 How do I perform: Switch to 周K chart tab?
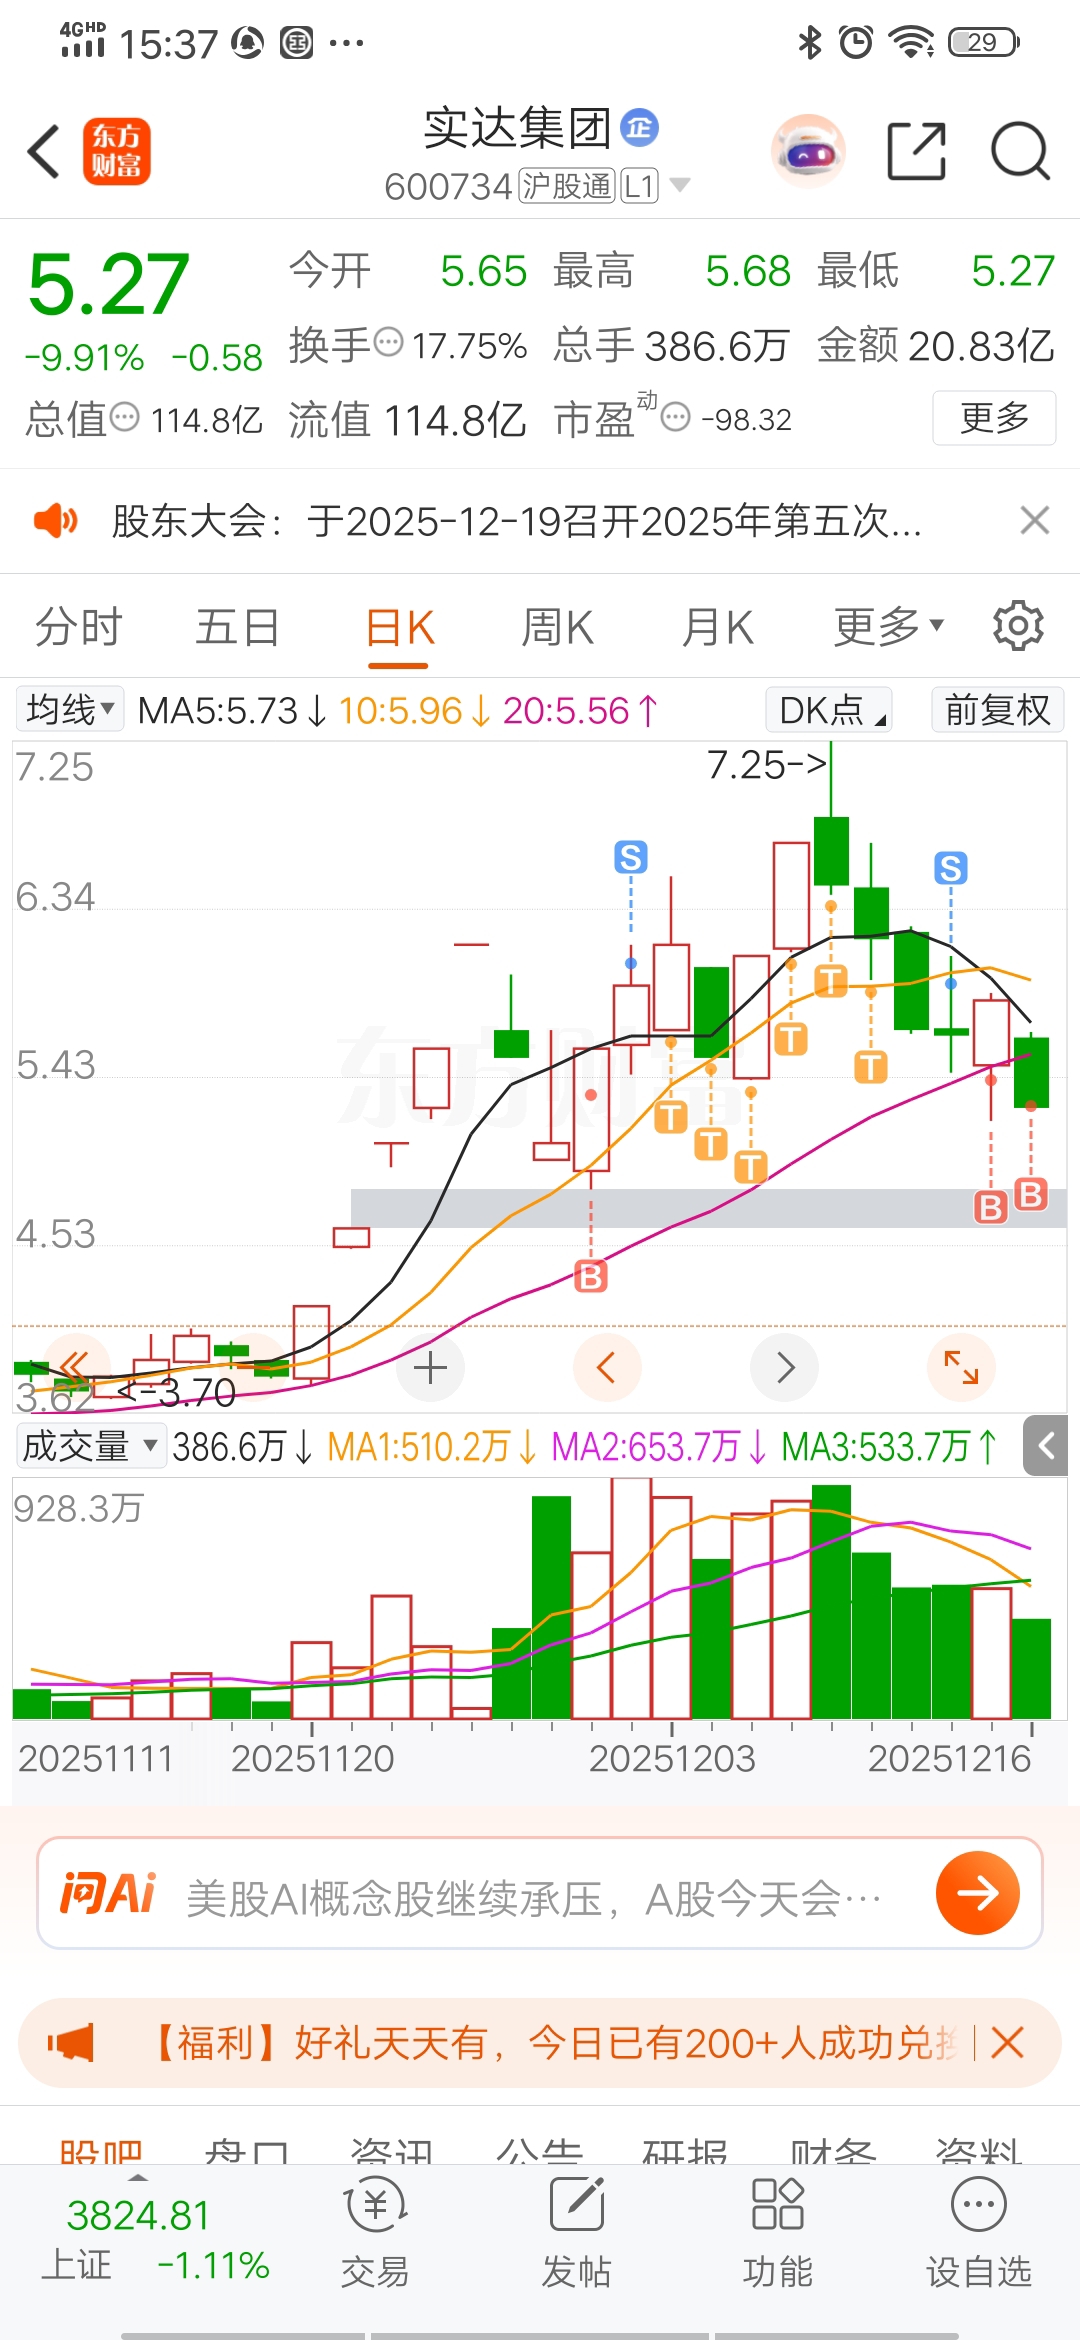[557, 628]
